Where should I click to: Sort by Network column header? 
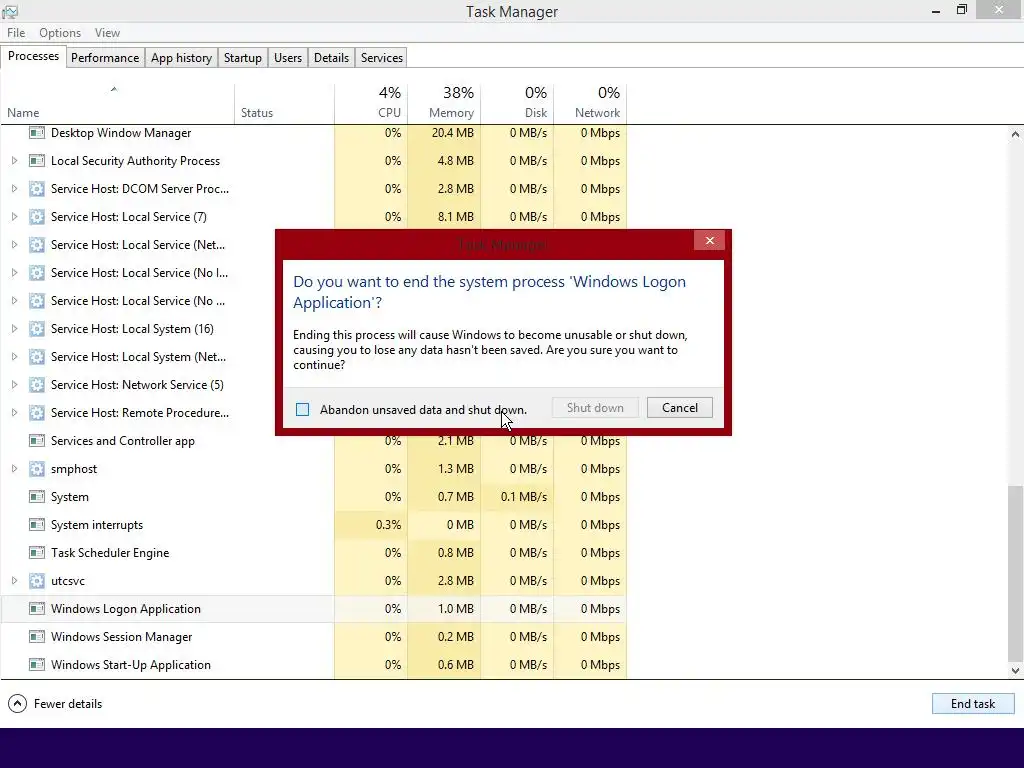pyautogui.click(x=590, y=104)
